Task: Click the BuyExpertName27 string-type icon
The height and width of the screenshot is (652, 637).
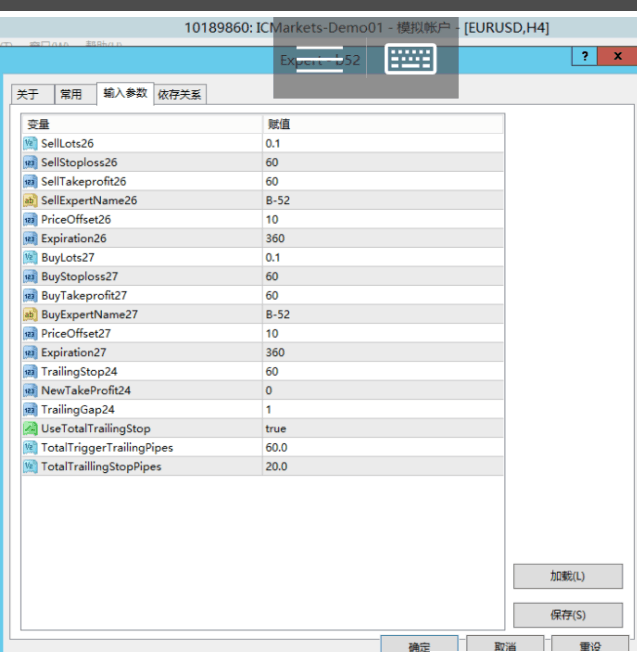Action: (30, 315)
